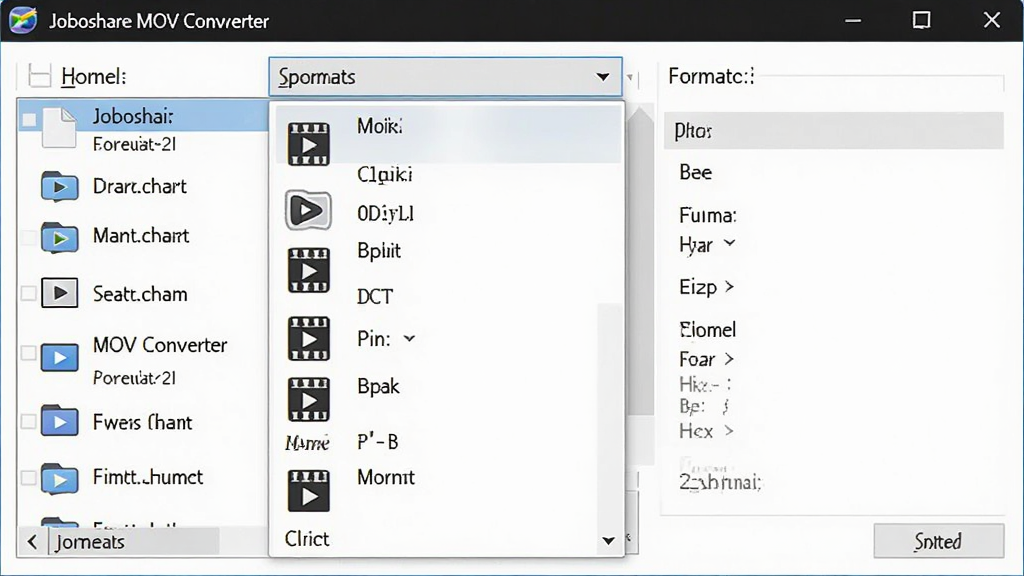Expand the Hyar dropdown chevron
The height and width of the screenshot is (576, 1024).
pos(730,244)
